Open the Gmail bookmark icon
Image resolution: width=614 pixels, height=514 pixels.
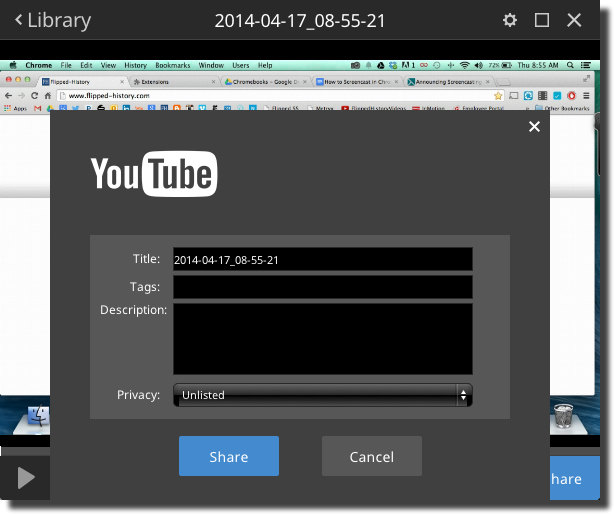[x=38, y=108]
